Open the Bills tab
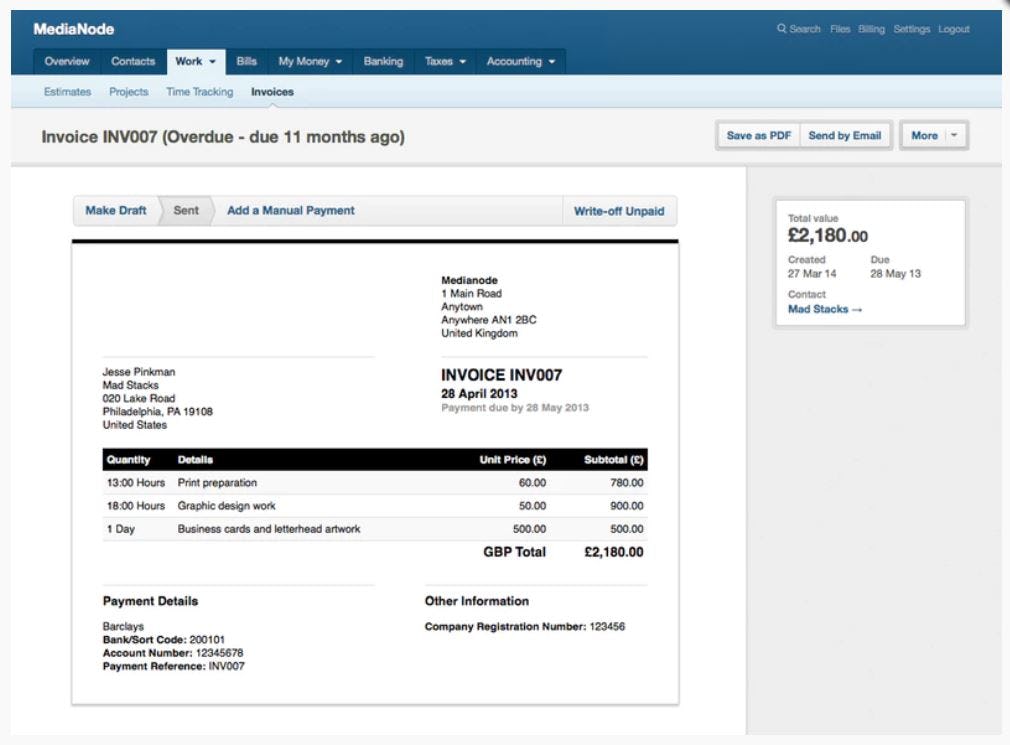This screenshot has height=745, width=1010. [246, 61]
